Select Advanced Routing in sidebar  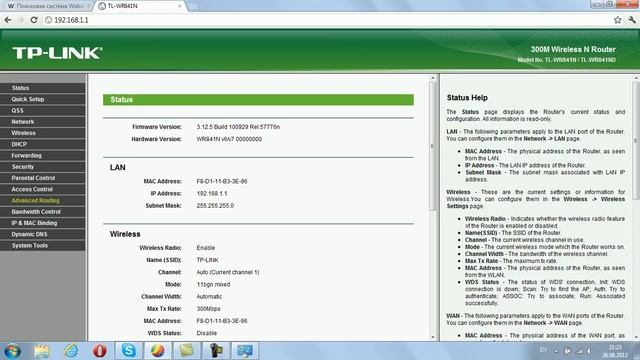(43, 200)
